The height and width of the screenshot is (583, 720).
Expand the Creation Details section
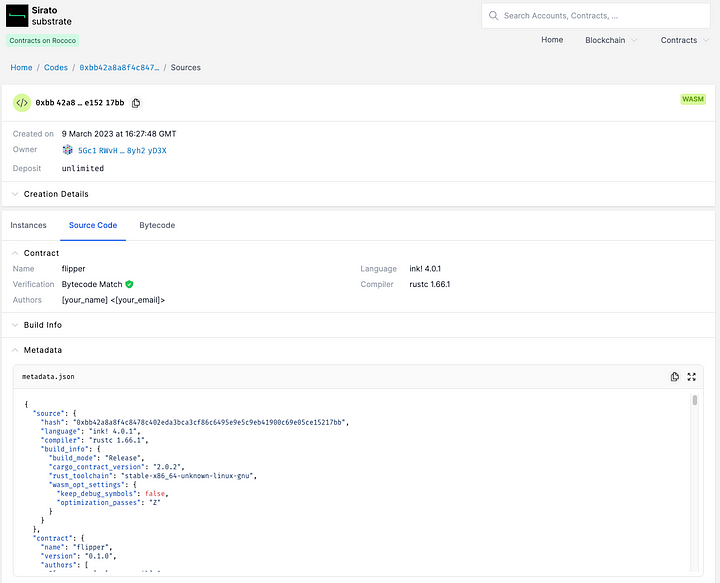click(x=16, y=194)
